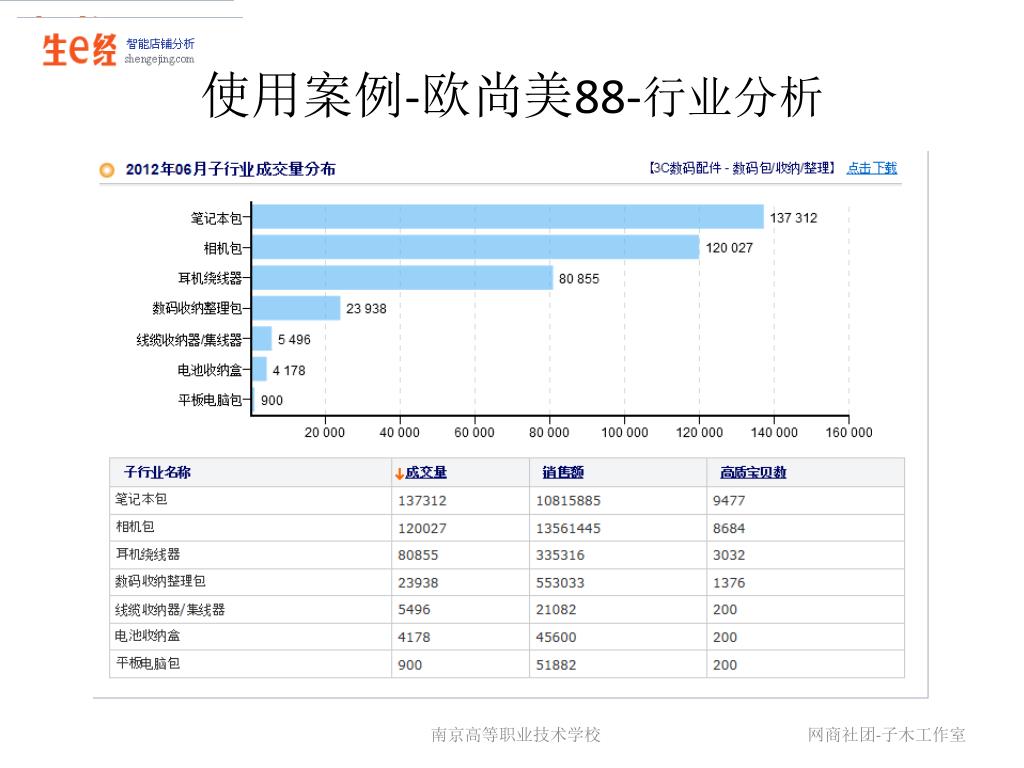The height and width of the screenshot is (768, 1024).
Task: Click chart axis label 相机包
Action: [x=223, y=248]
